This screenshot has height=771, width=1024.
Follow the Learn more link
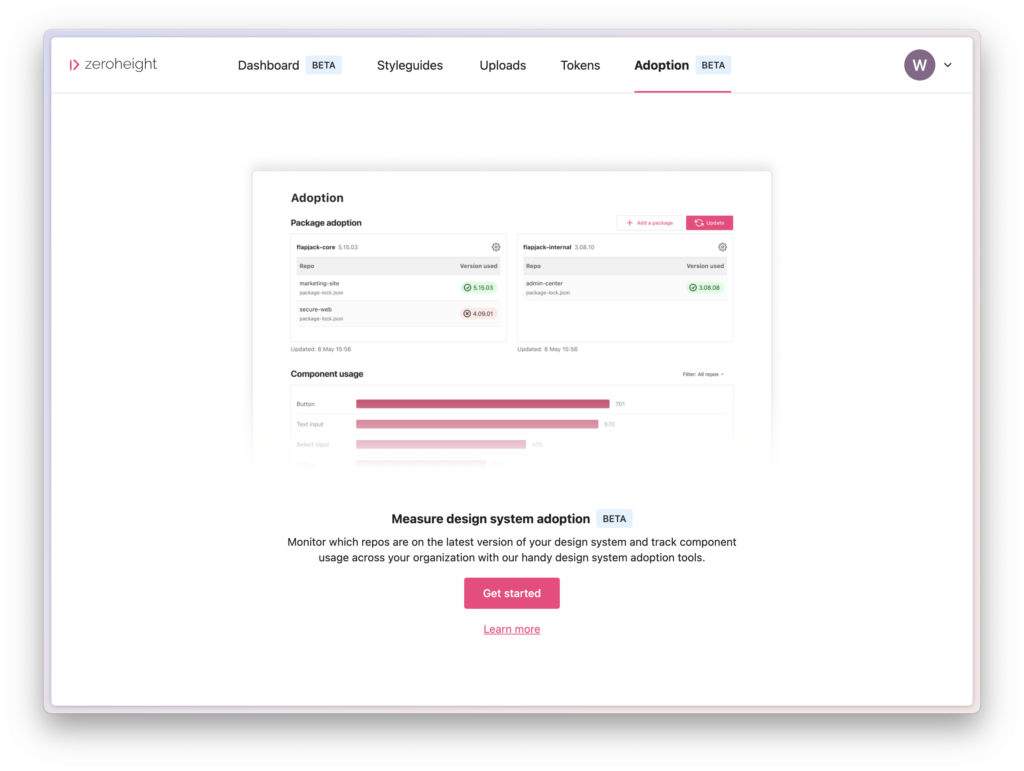[x=511, y=629]
